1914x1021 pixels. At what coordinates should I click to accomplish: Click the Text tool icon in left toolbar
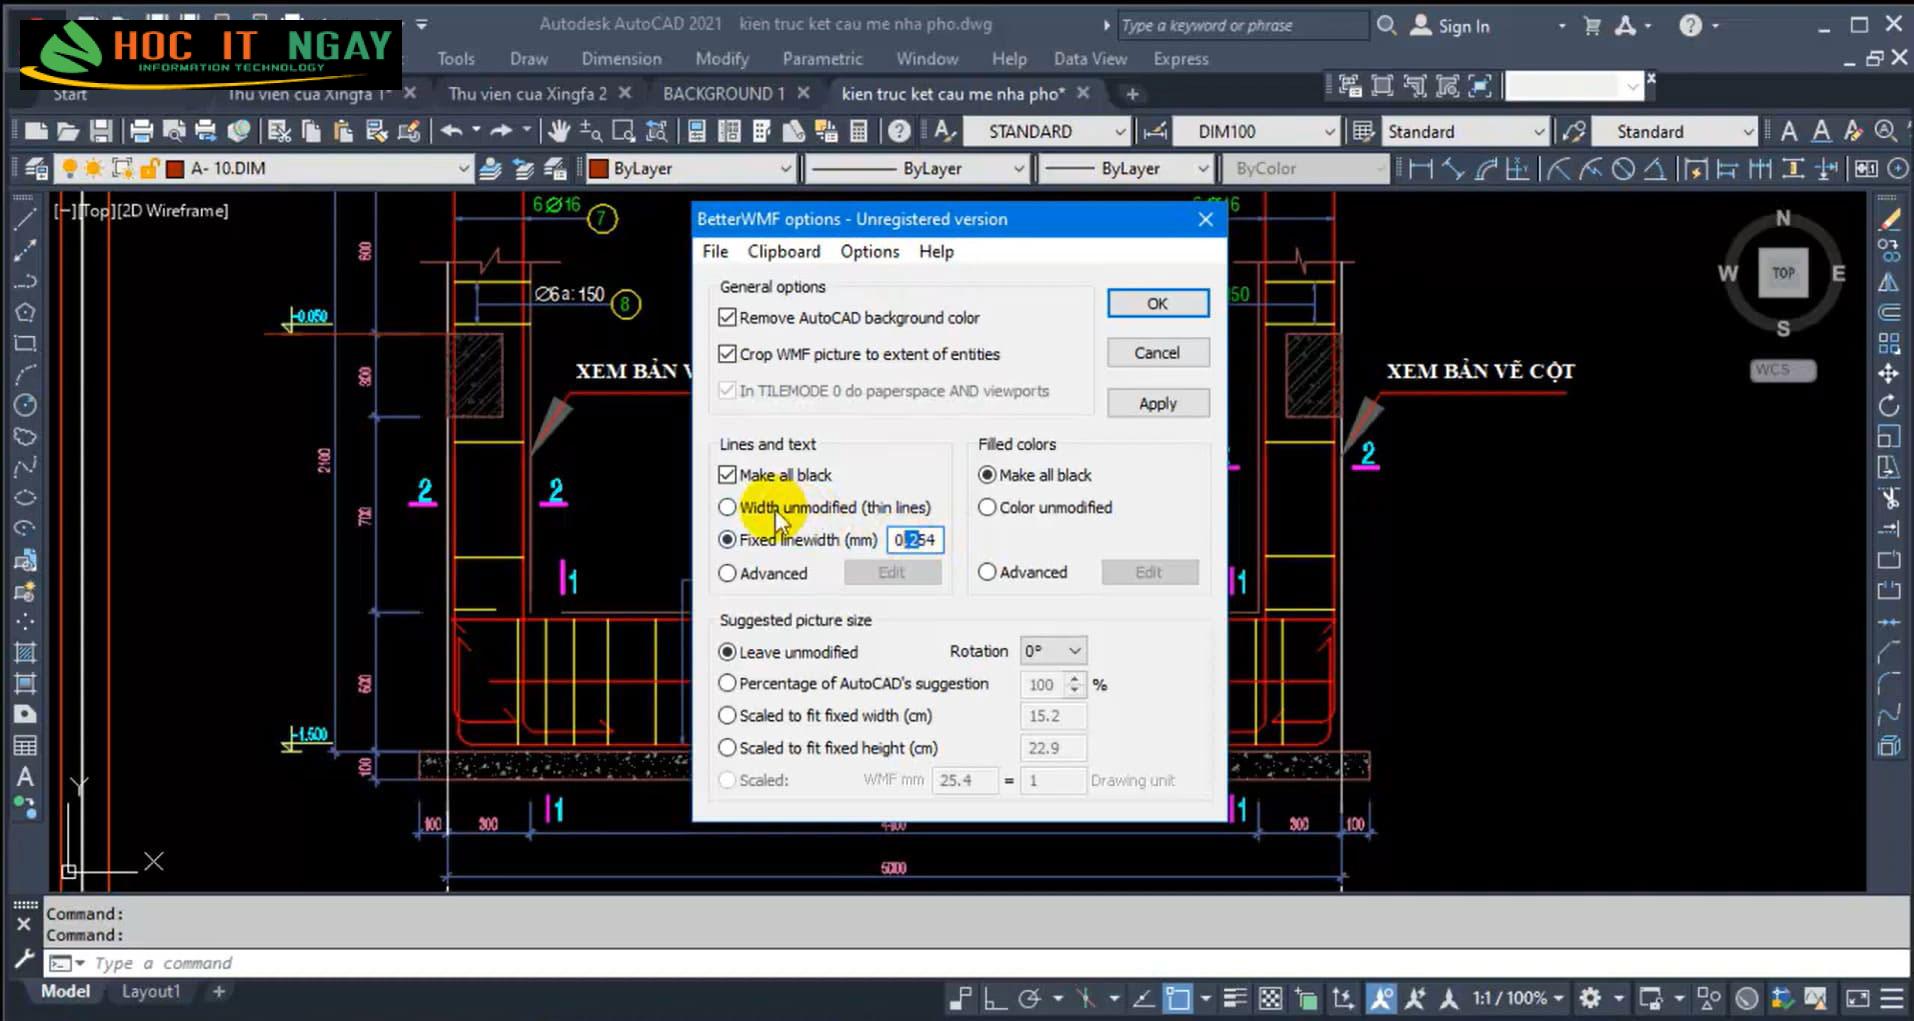[x=25, y=777]
